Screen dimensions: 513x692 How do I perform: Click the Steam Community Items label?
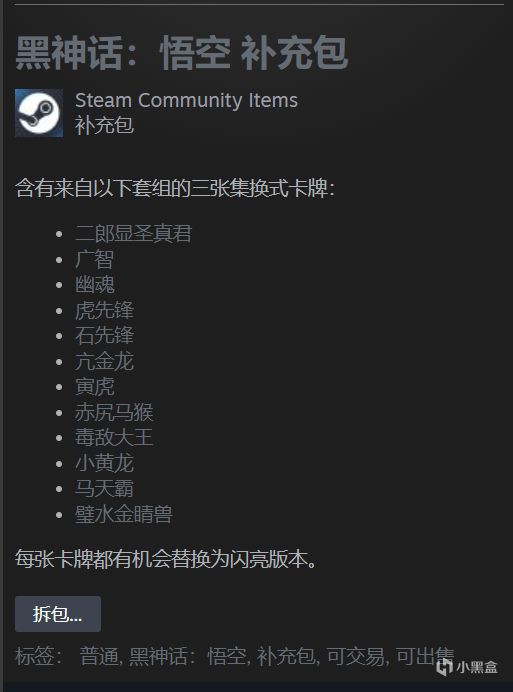[186, 100]
